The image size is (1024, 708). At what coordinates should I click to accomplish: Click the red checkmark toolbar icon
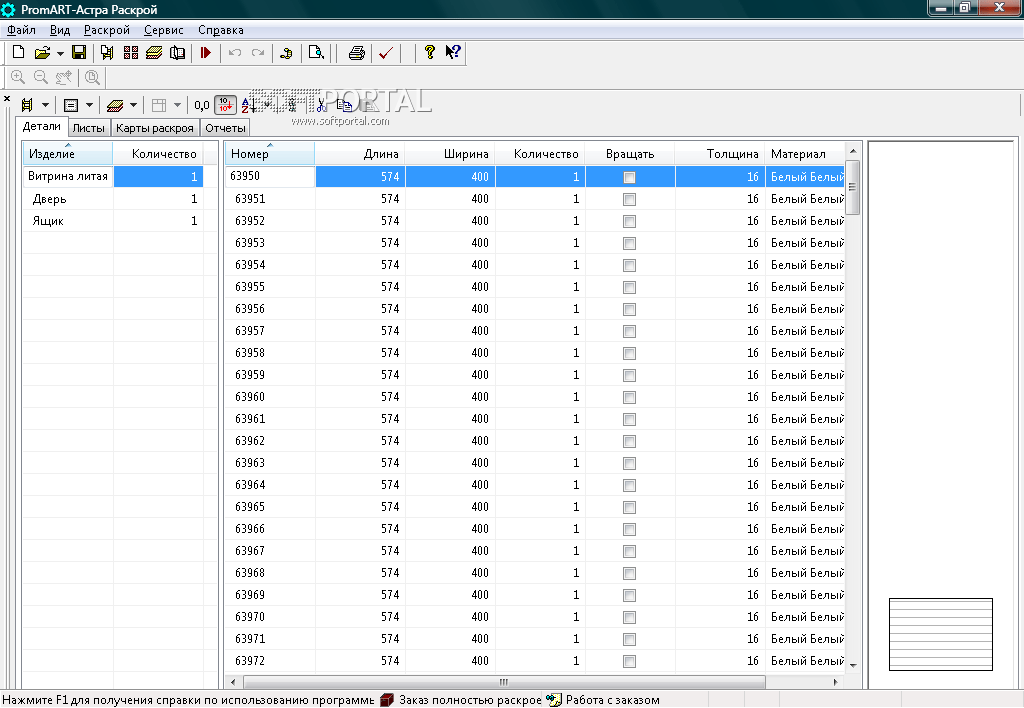click(x=384, y=53)
